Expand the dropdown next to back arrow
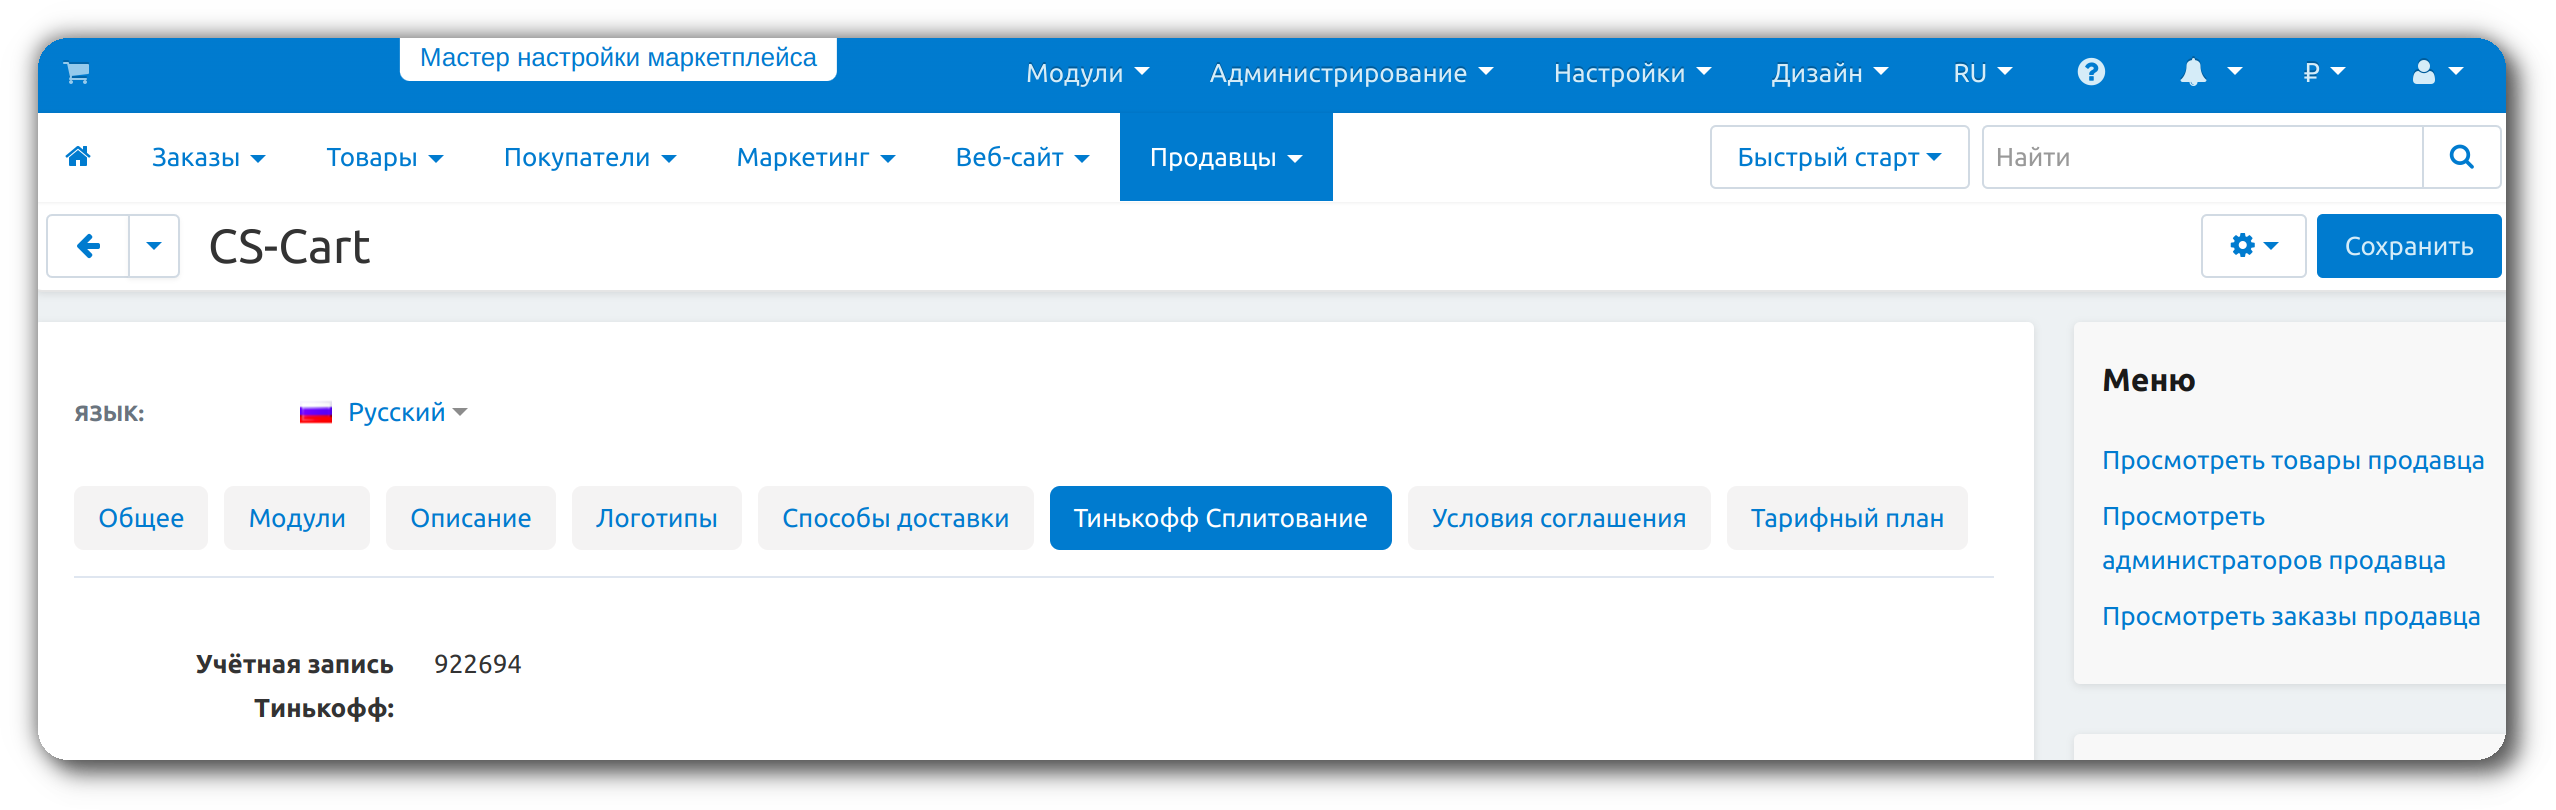The width and height of the screenshot is (2556, 810). pyautogui.click(x=154, y=246)
